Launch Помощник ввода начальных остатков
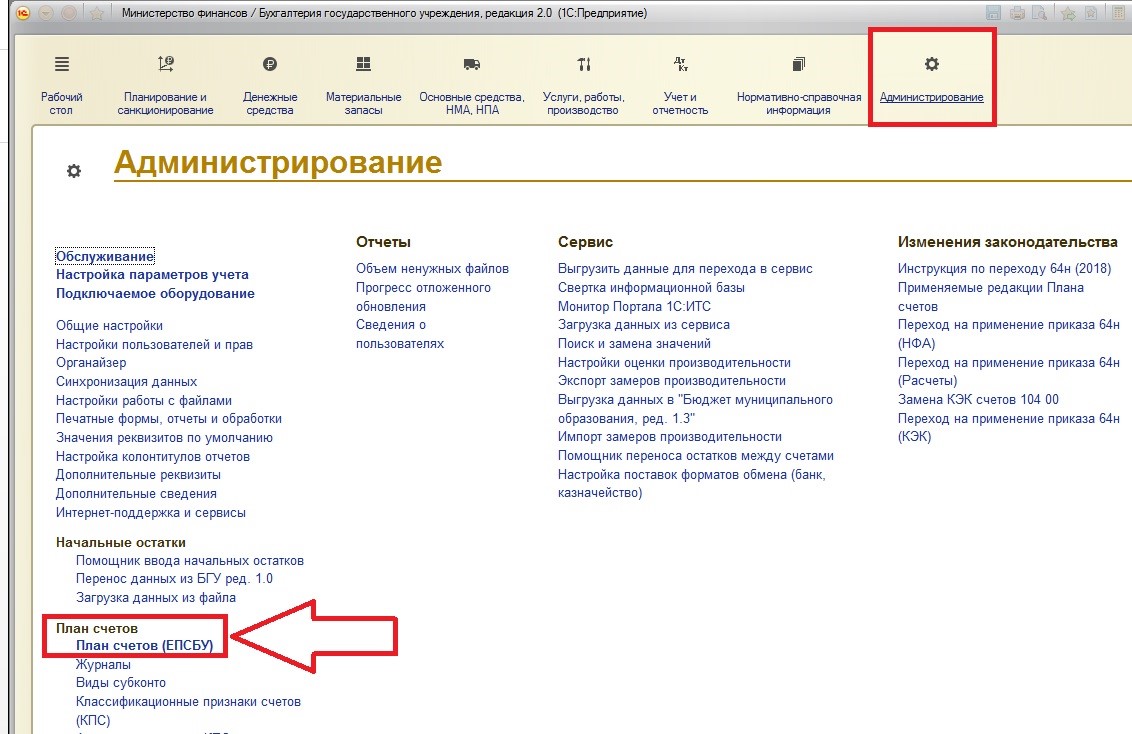 pos(190,561)
